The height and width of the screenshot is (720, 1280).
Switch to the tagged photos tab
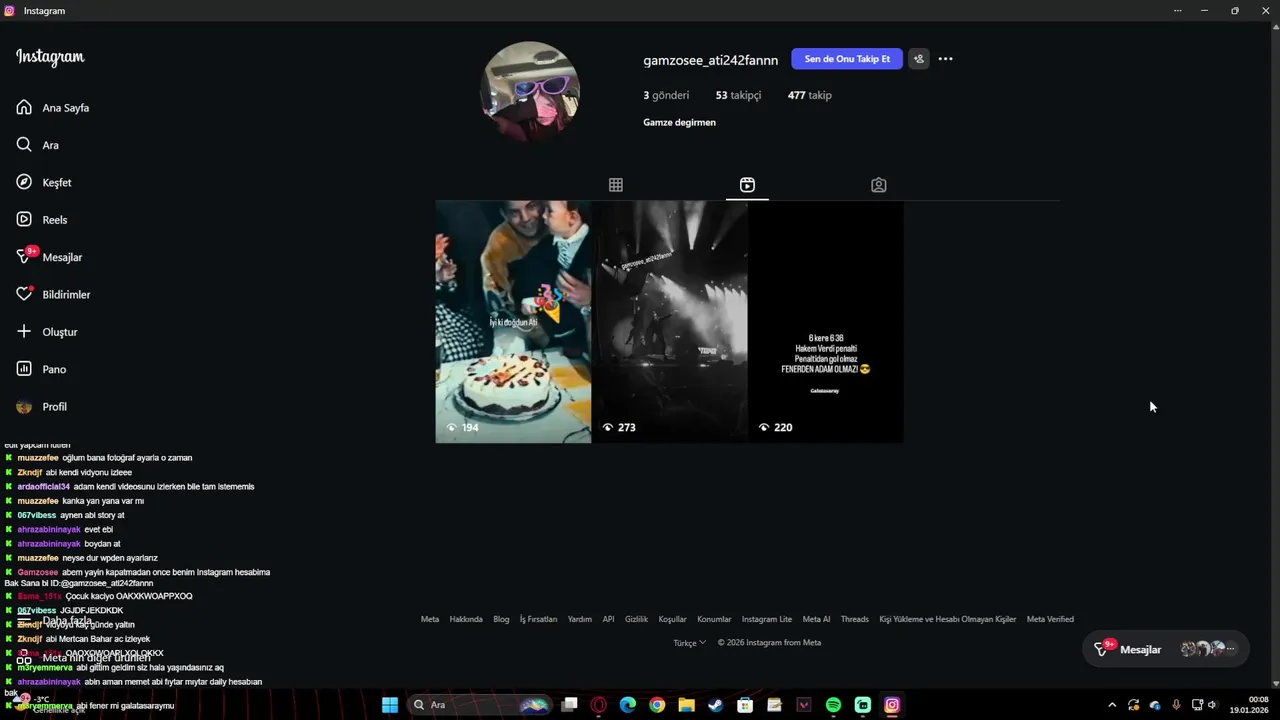[878, 185]
